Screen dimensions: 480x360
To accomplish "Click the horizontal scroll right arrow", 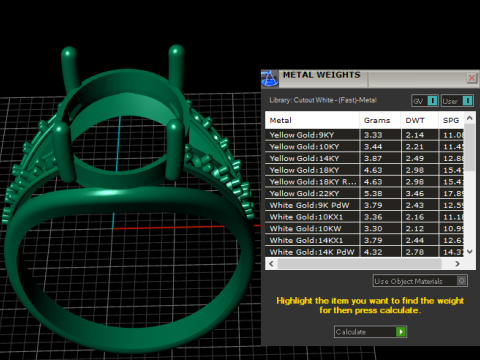I will pyautogui.click(x=457, y=264).
